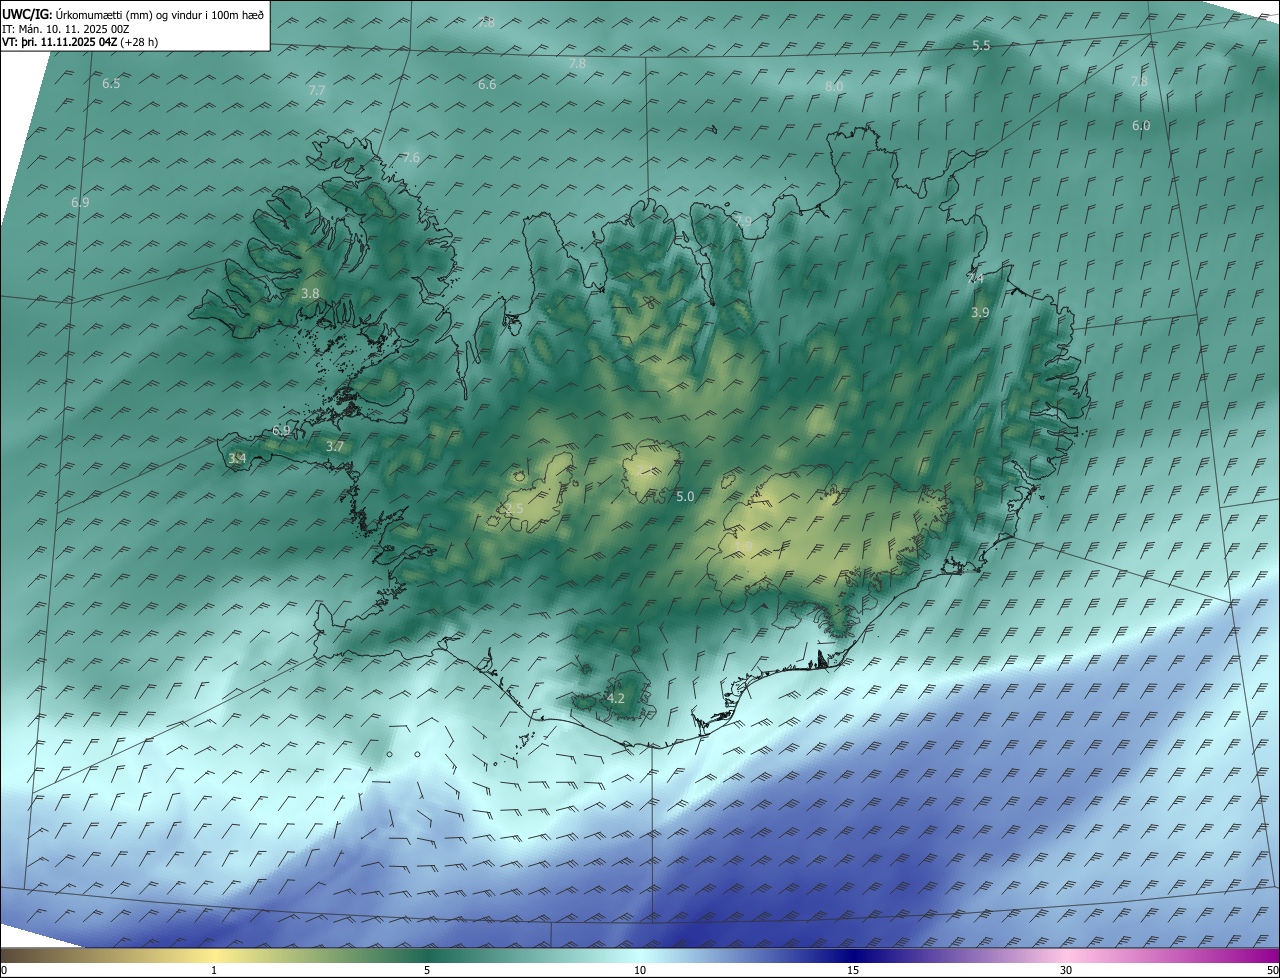Click the dark blue colour scale segment above tick 15
The height and width of the screenshot is (978, 1280).
853,955
